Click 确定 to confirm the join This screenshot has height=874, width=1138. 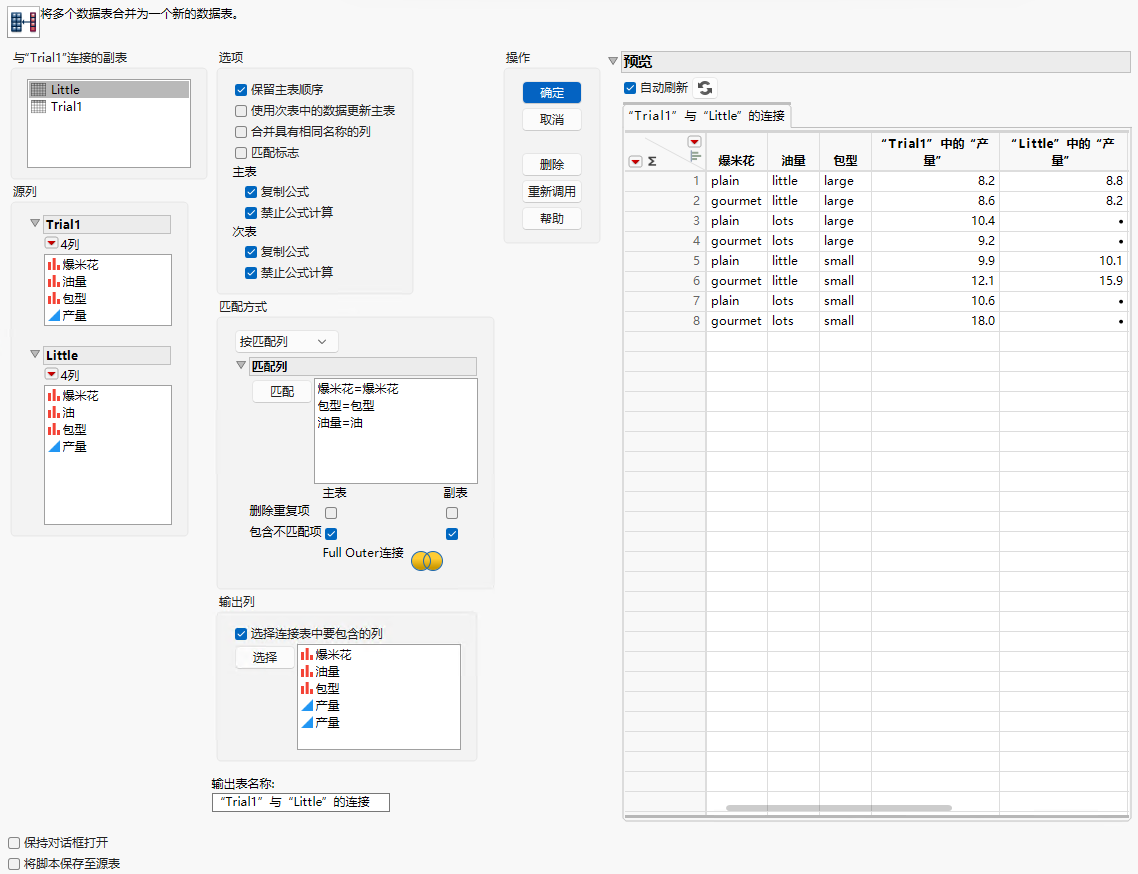[552, 93]
